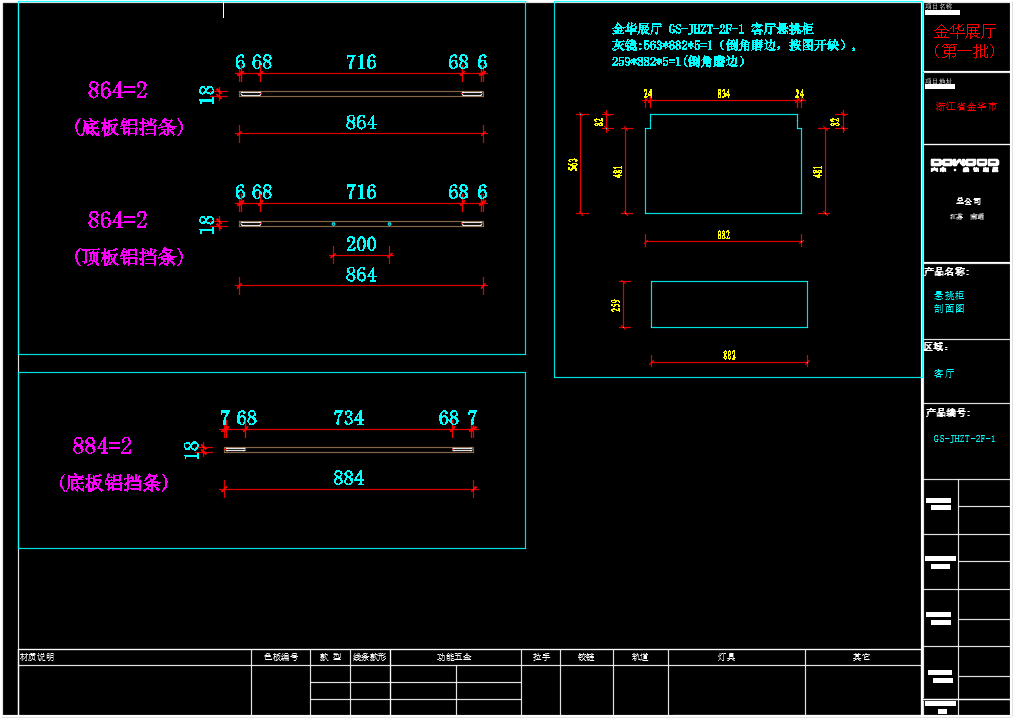Click the cyan "884" overall dimension
This screenshot has height=718, width=1013.
349,478
